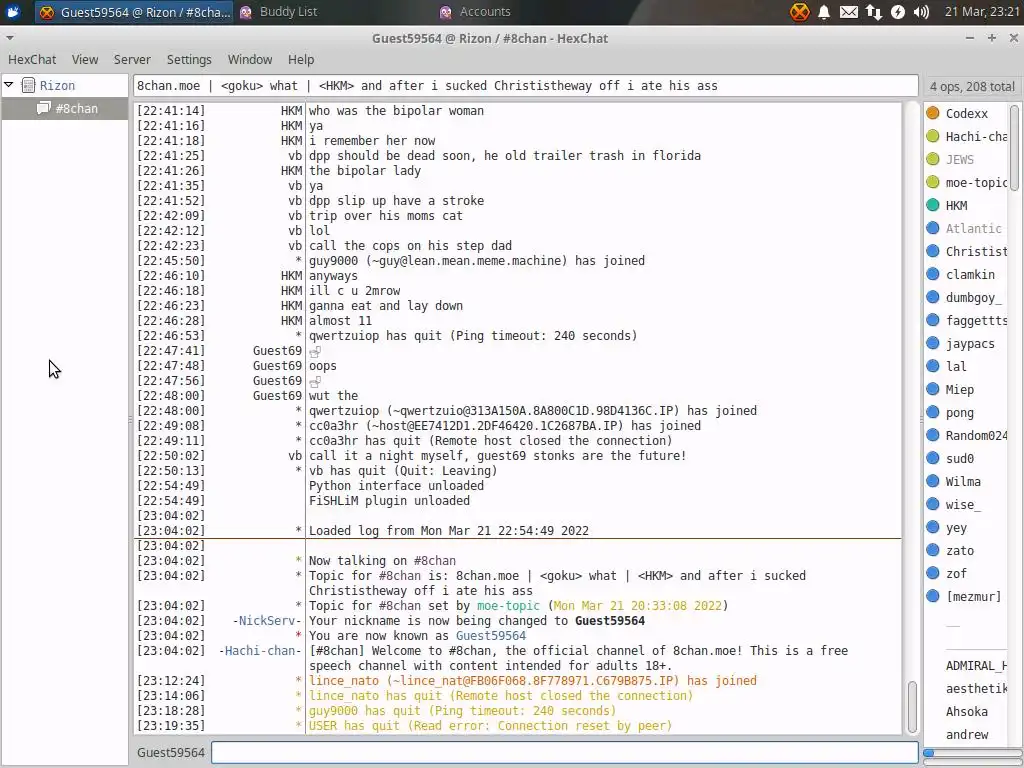Open the mail envelope tray icon
The width and height of the screenshot is (1024, 768).
coord(848,12)
